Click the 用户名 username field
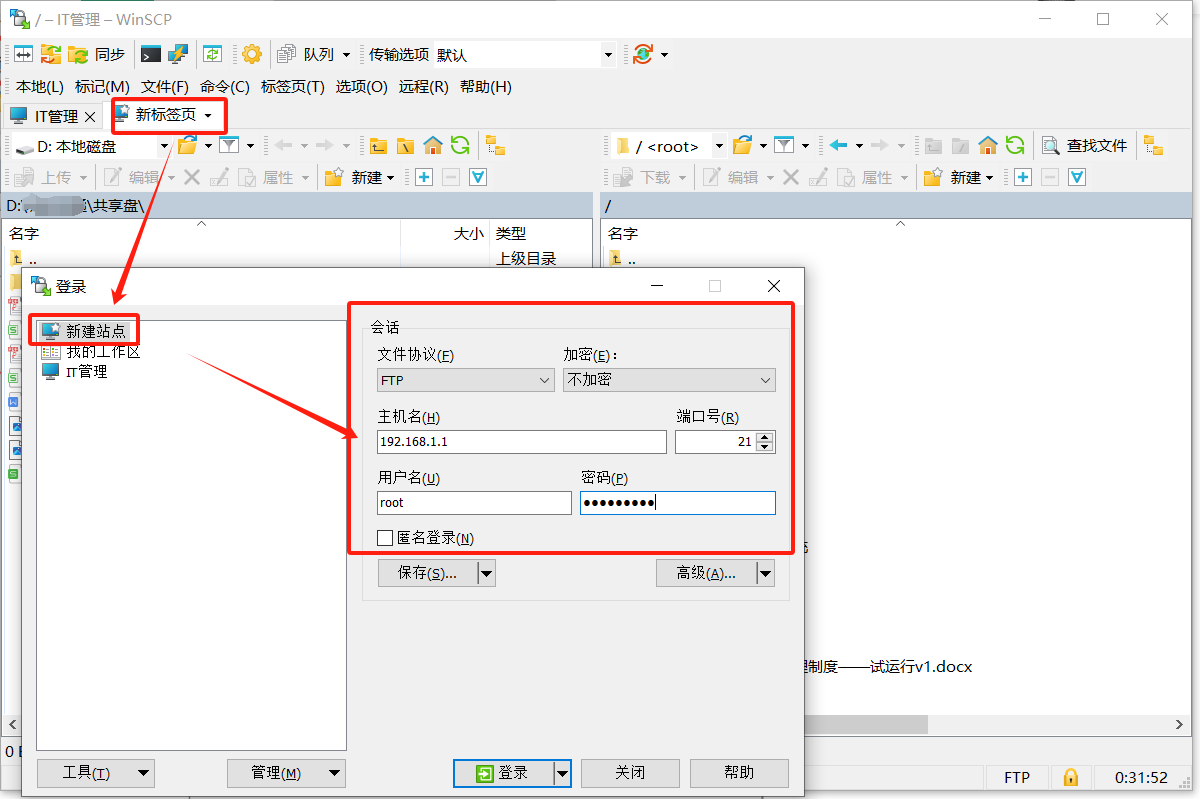The height and width of the screenshot is (799, 1200). pyautogui.click(x=474, y=502)
